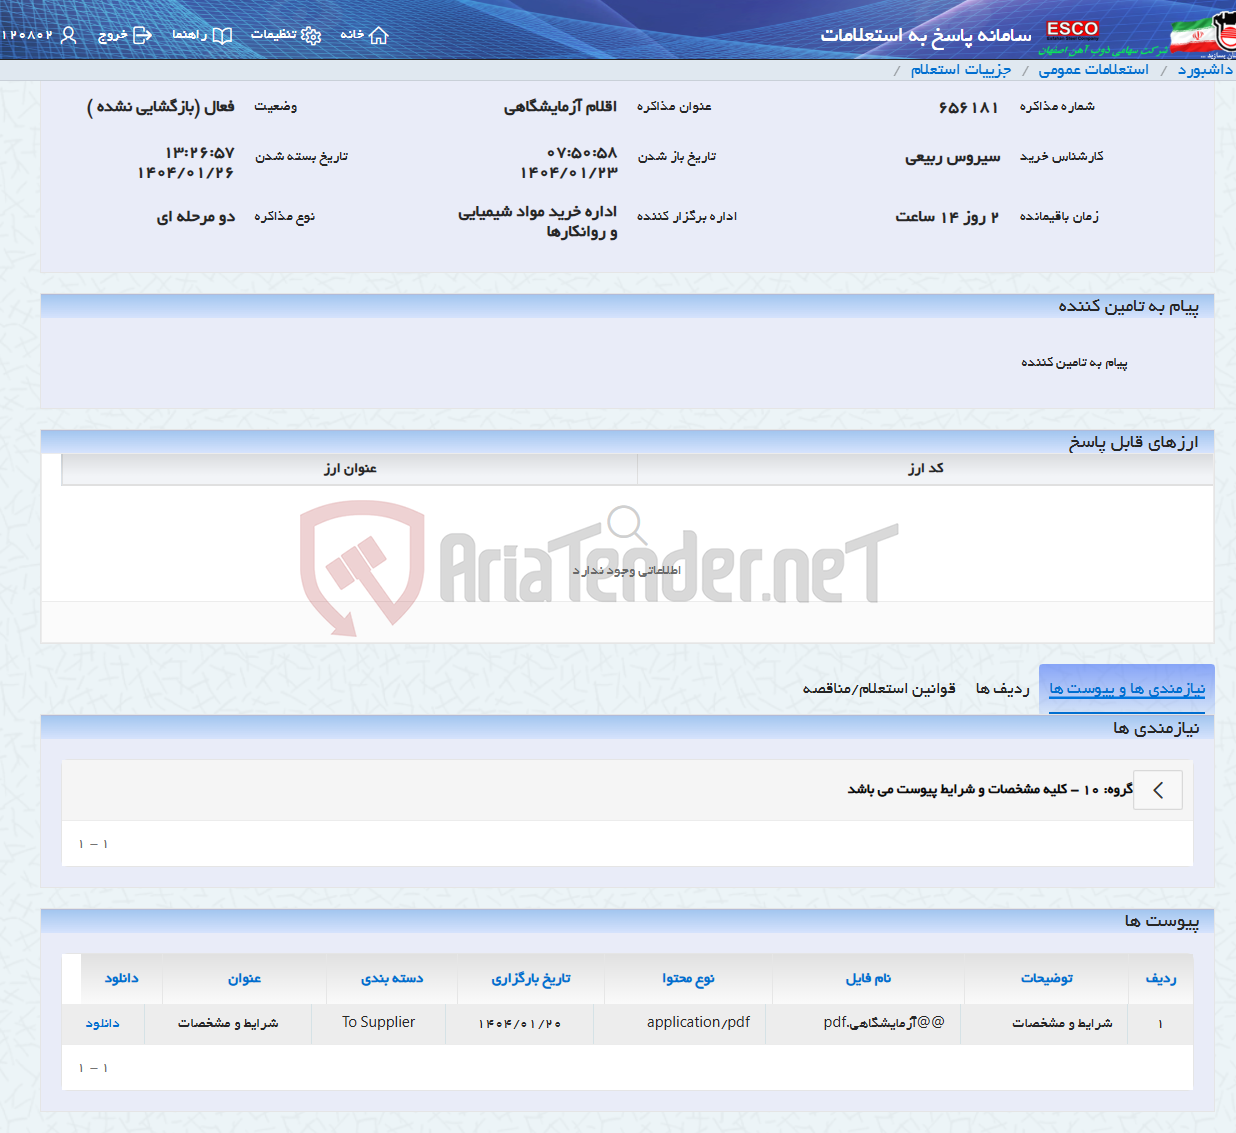Sort attachments by ردیف column header
1236x1133 pixels.
[x=1160, y=979]
